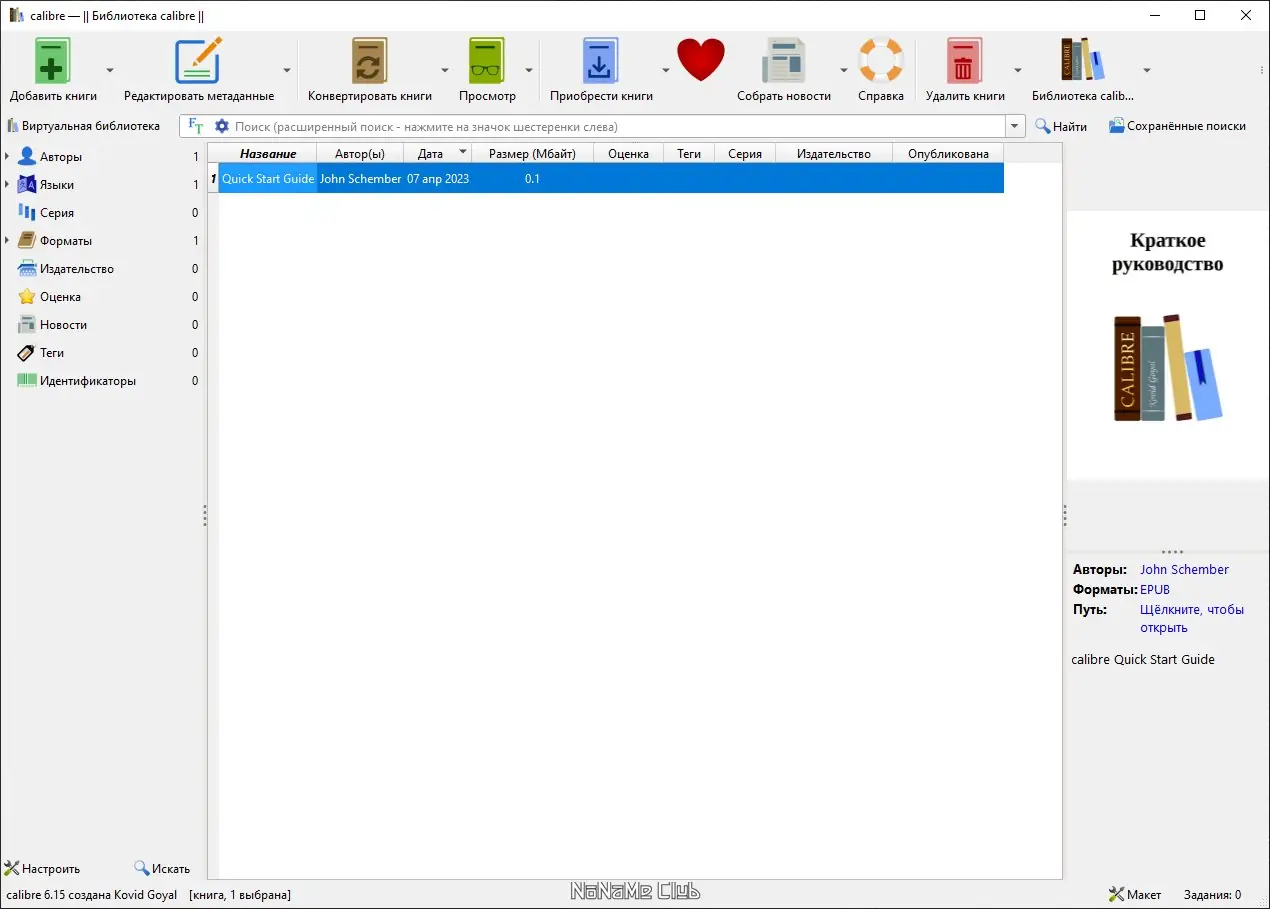This screenshot has width=1270, height=909.
Task: Click the book cover thumbnail Краткое руководство
Action: tap(1167, 345)
